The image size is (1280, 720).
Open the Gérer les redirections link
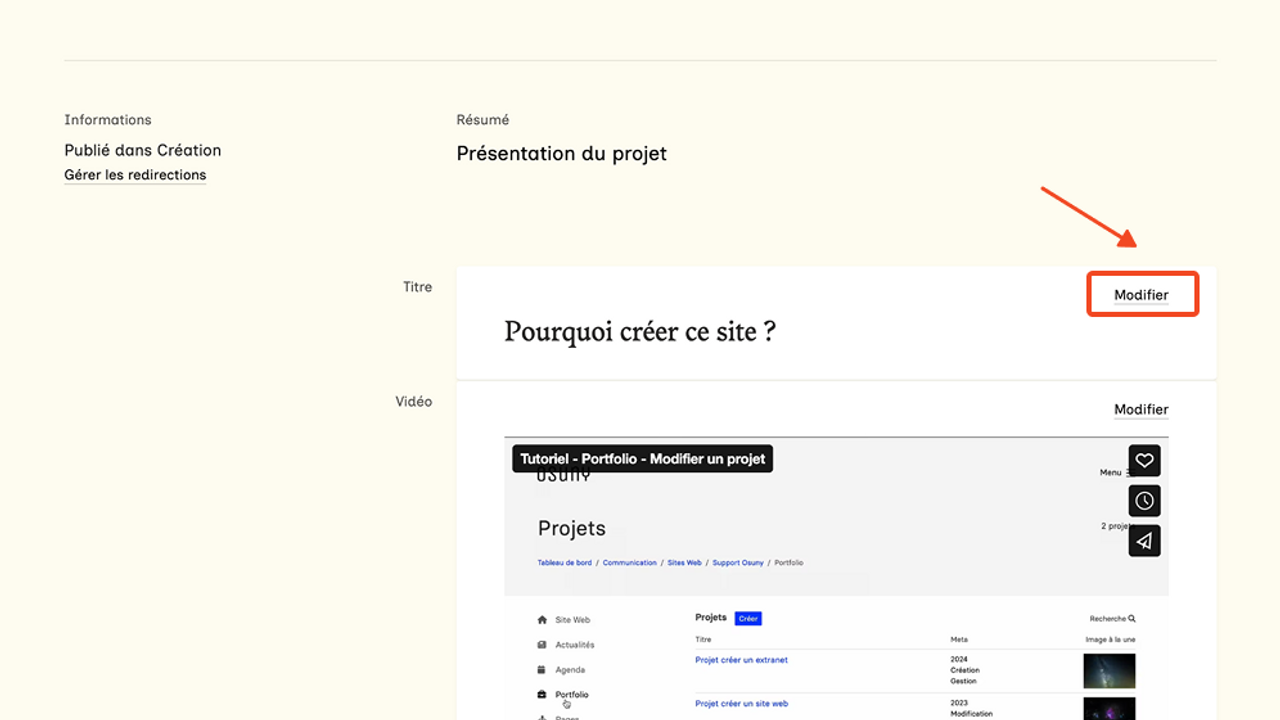(135, 175)
